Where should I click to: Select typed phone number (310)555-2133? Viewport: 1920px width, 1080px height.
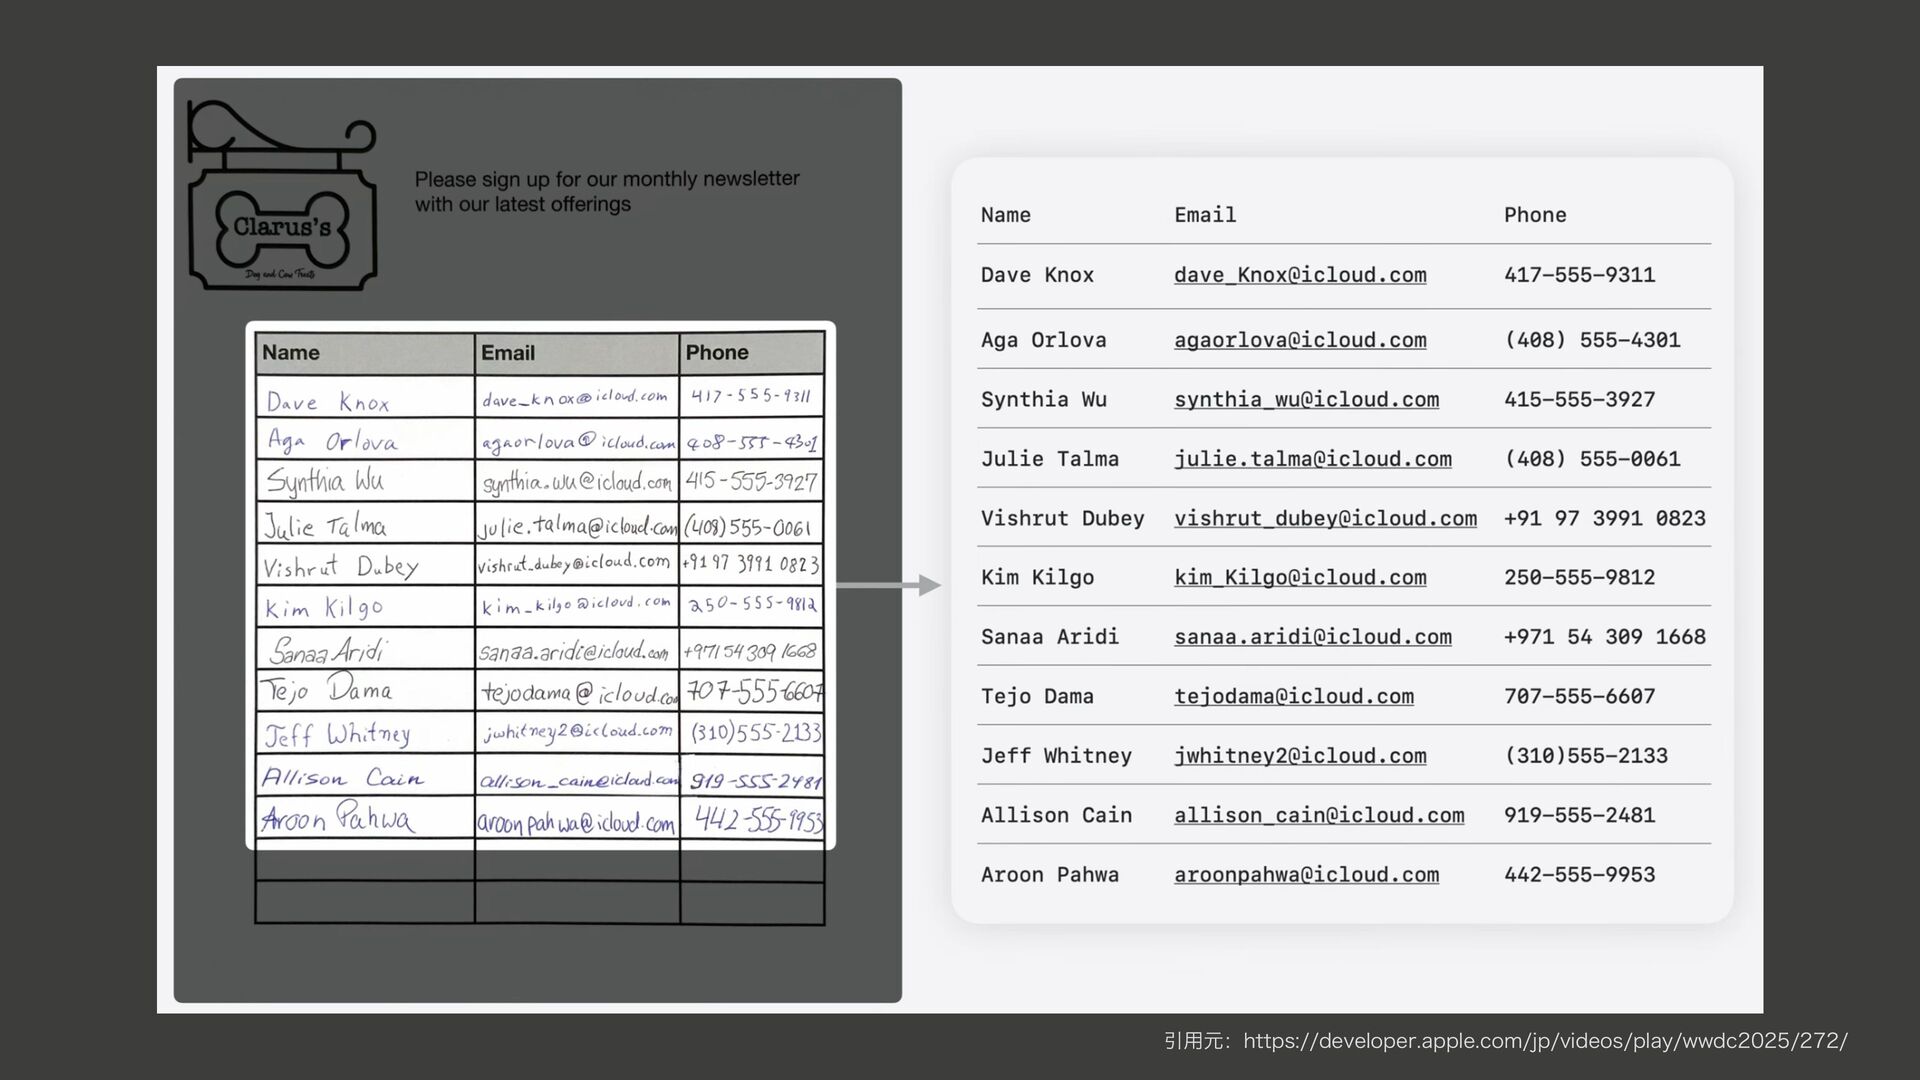point(1586,756)
